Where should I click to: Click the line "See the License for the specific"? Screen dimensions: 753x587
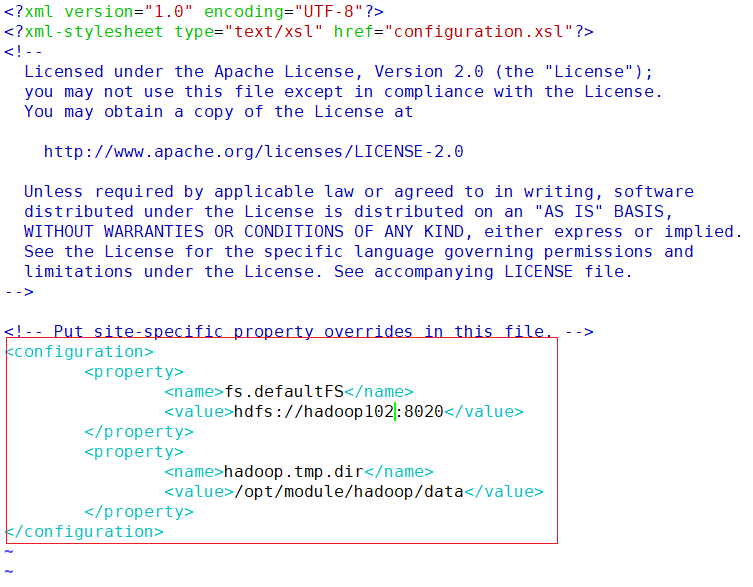pos(359,252)
